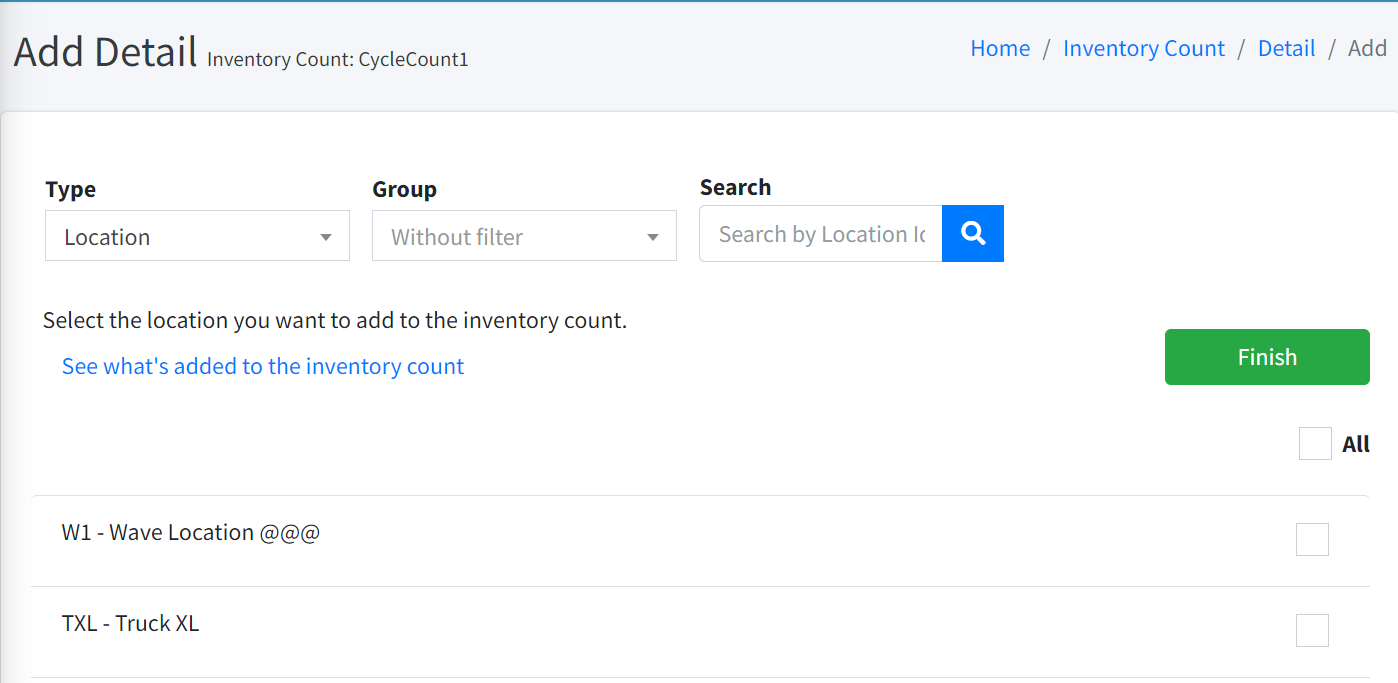Click the Type field label

70,189
